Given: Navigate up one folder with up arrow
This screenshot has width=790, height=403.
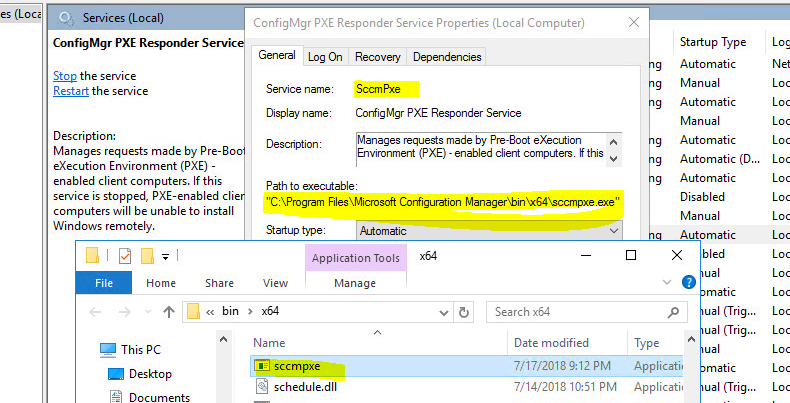Looking at the screenshot, I should 169,312.
